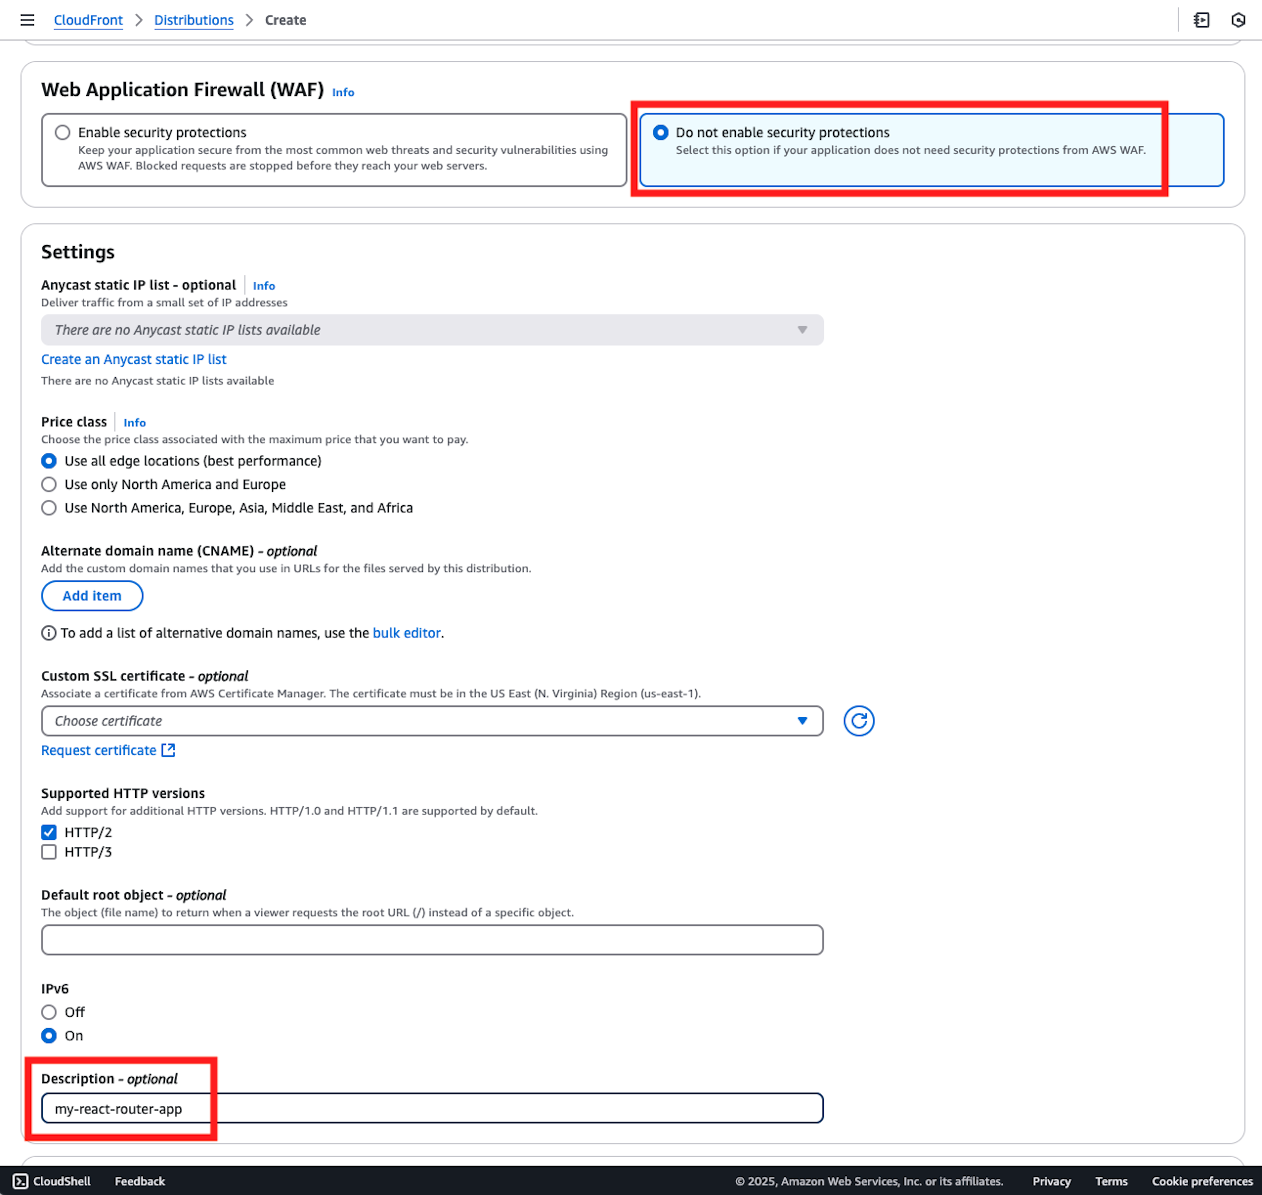This screenshot has width=1262, height=1195.
Task: Refresh the SSL certificate list
Action: click(x=859, y=721)
